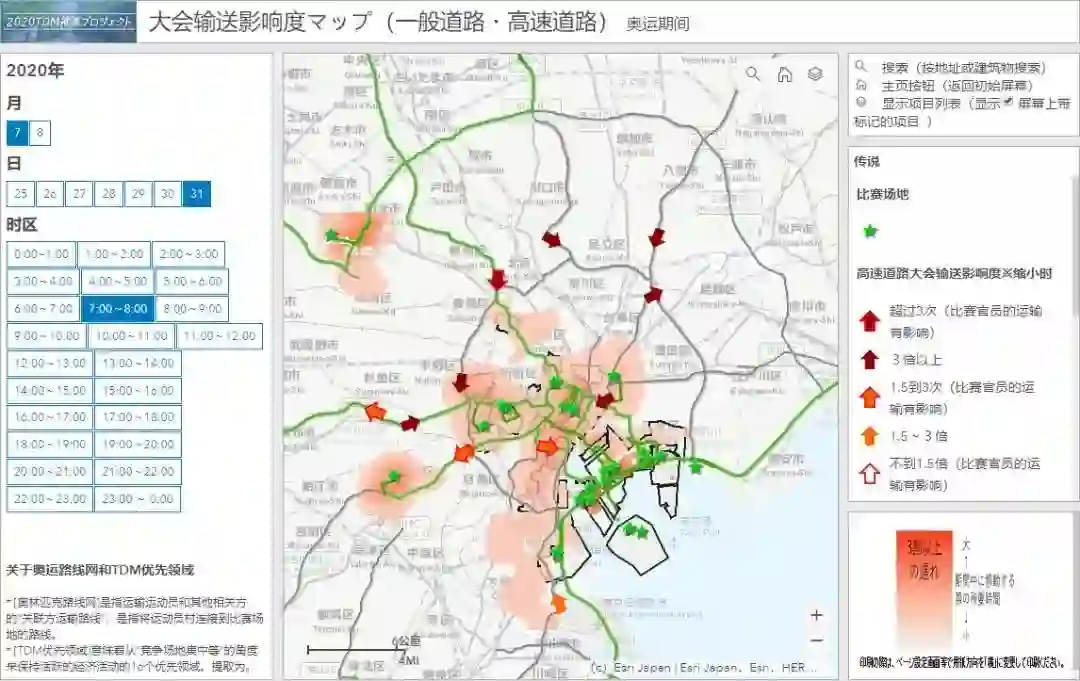Image resolution: width=1080 pixels, height=681 pixels.
Task: Open the layer list icon on map
Action: [x=815, y=74]
